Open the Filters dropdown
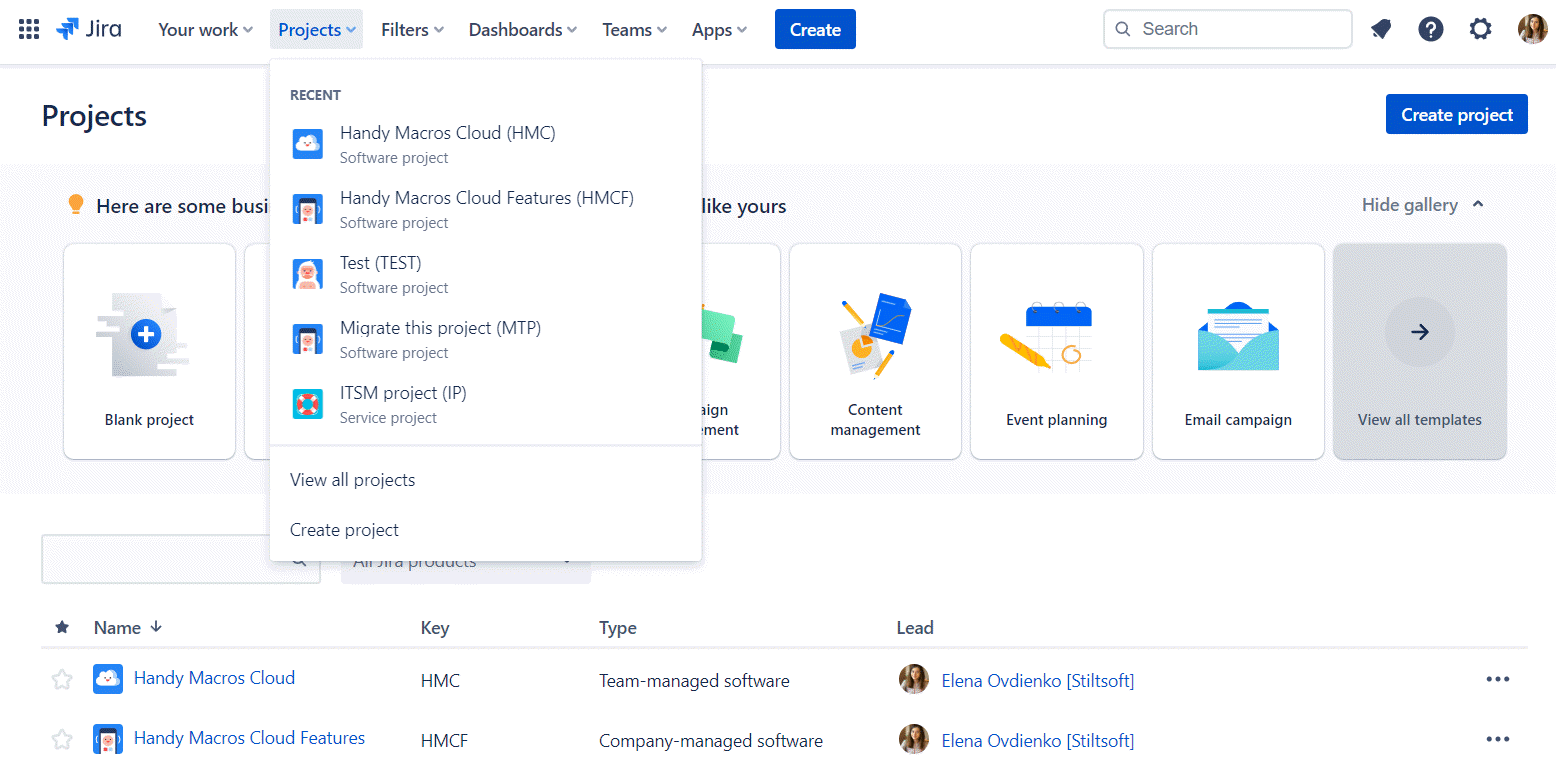1556x770 pixels. click(x=412, y=29)
